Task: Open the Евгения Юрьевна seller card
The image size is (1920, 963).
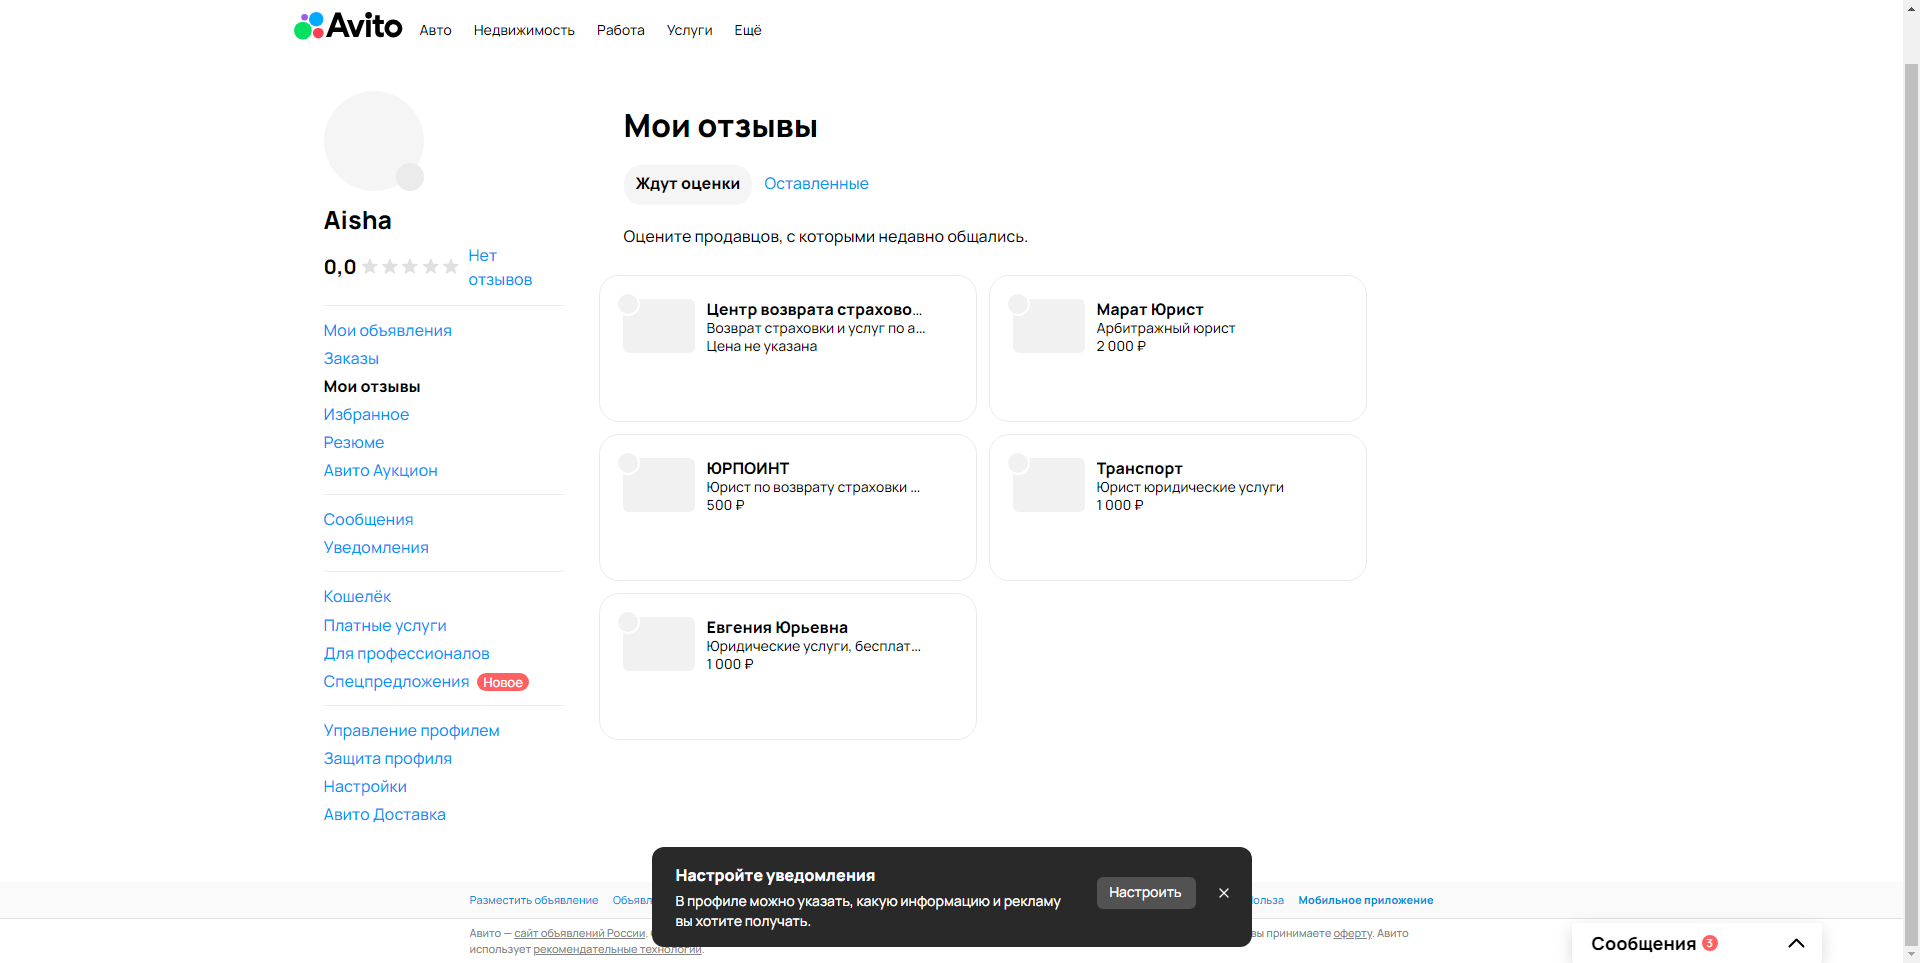Action: [x=788, y=666]
